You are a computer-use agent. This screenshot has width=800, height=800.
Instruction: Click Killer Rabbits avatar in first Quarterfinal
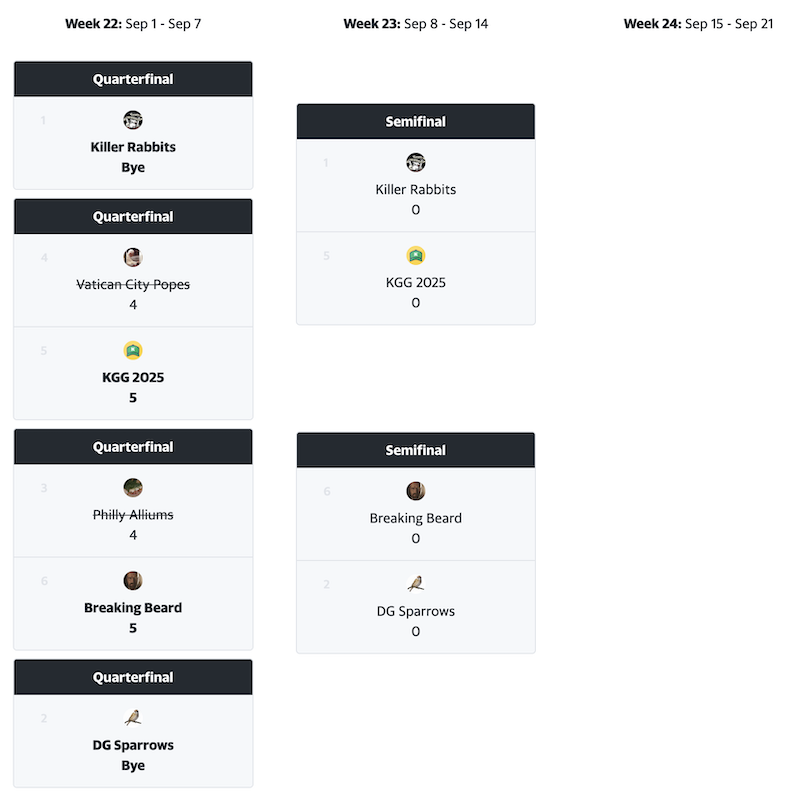pos(133,120)
